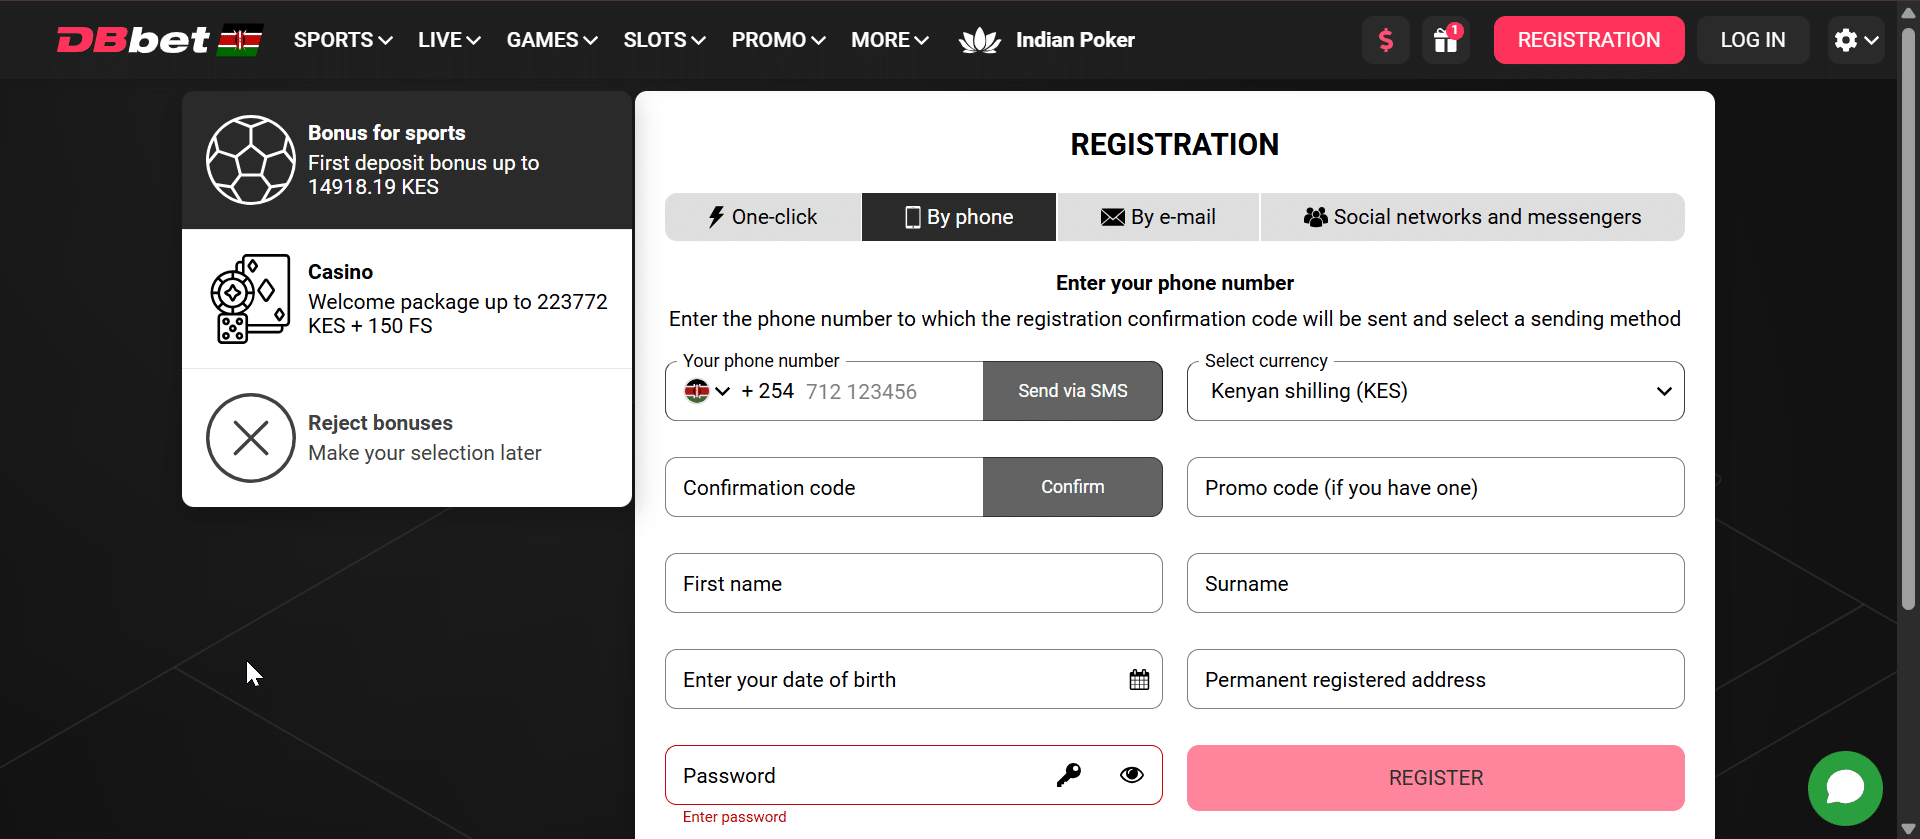Expand the Kenyan shilling currency dropdown
The width and height of the screenshot is (1920, 839).
pyautogui.click(x=1435, y=391)
